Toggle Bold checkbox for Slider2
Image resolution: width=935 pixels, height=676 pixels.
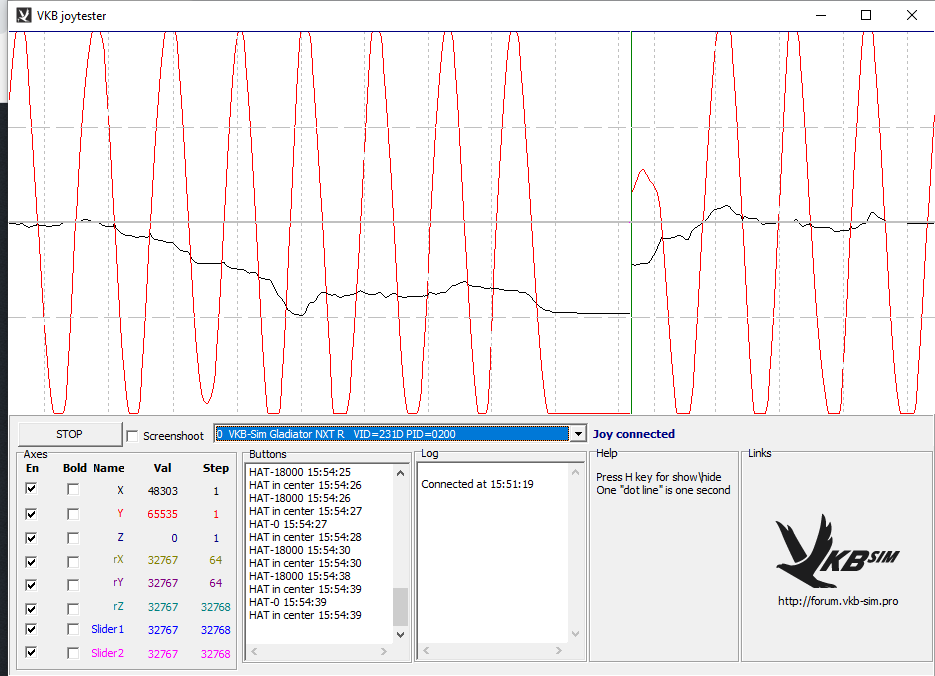coord(73,653)
